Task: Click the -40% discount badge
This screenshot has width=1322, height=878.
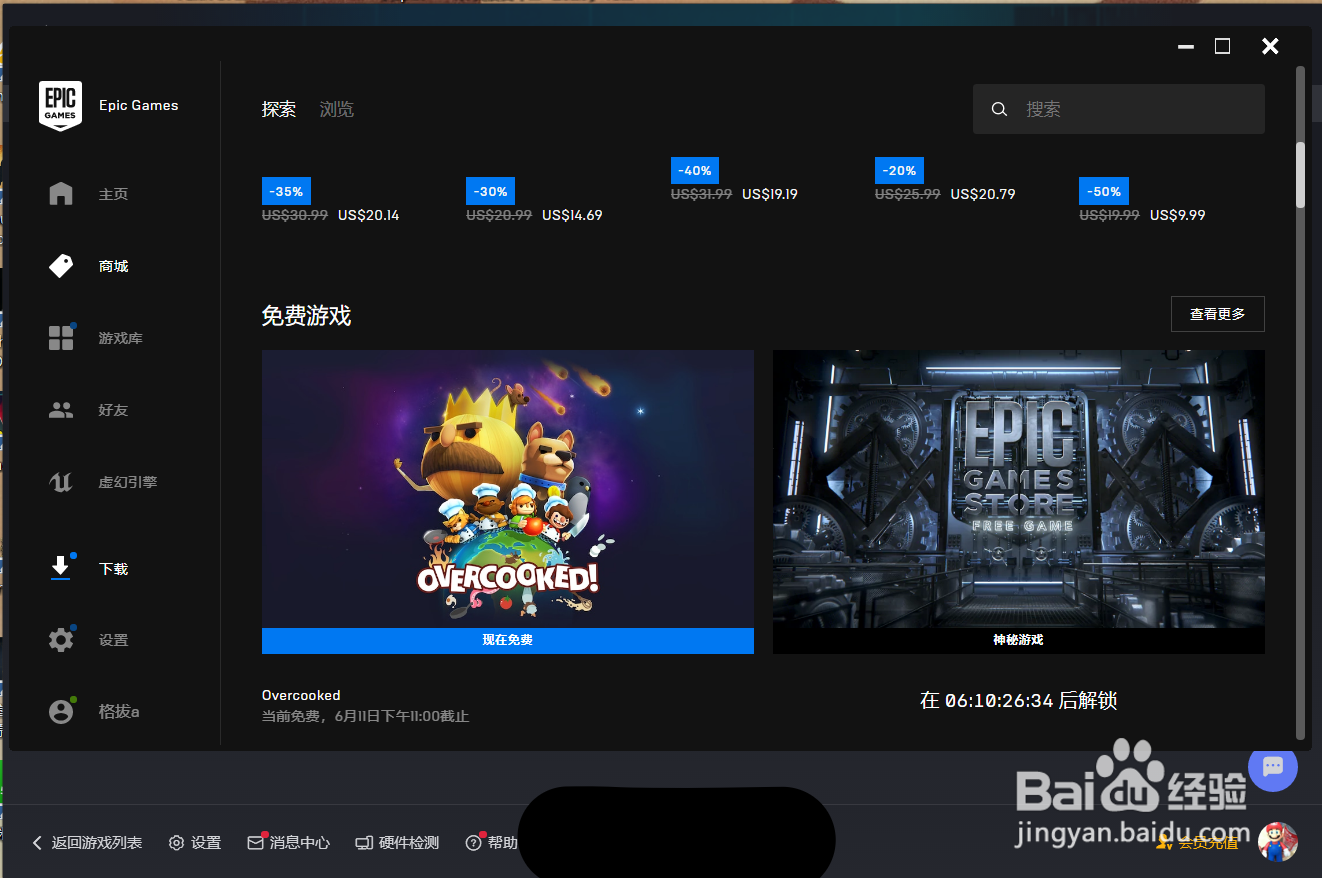Action: (695, 170)
